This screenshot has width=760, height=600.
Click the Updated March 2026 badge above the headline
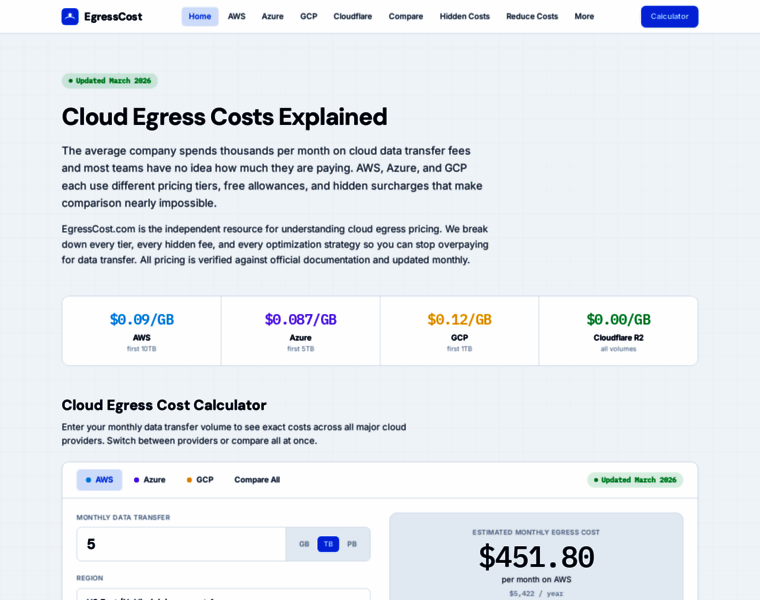[110, 80]
